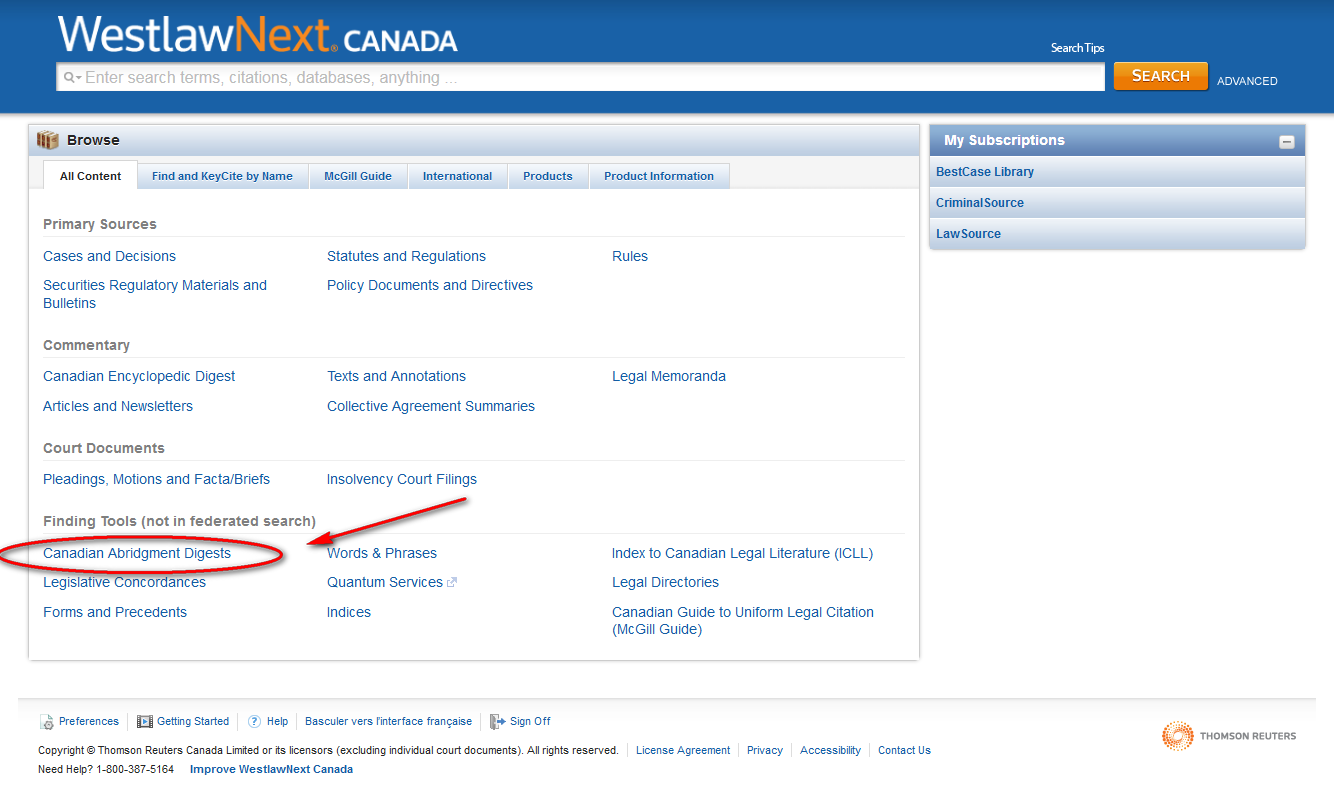Click the main search input field
Viewport: 1334px width, 808px height.
click(x=581, y=78)
